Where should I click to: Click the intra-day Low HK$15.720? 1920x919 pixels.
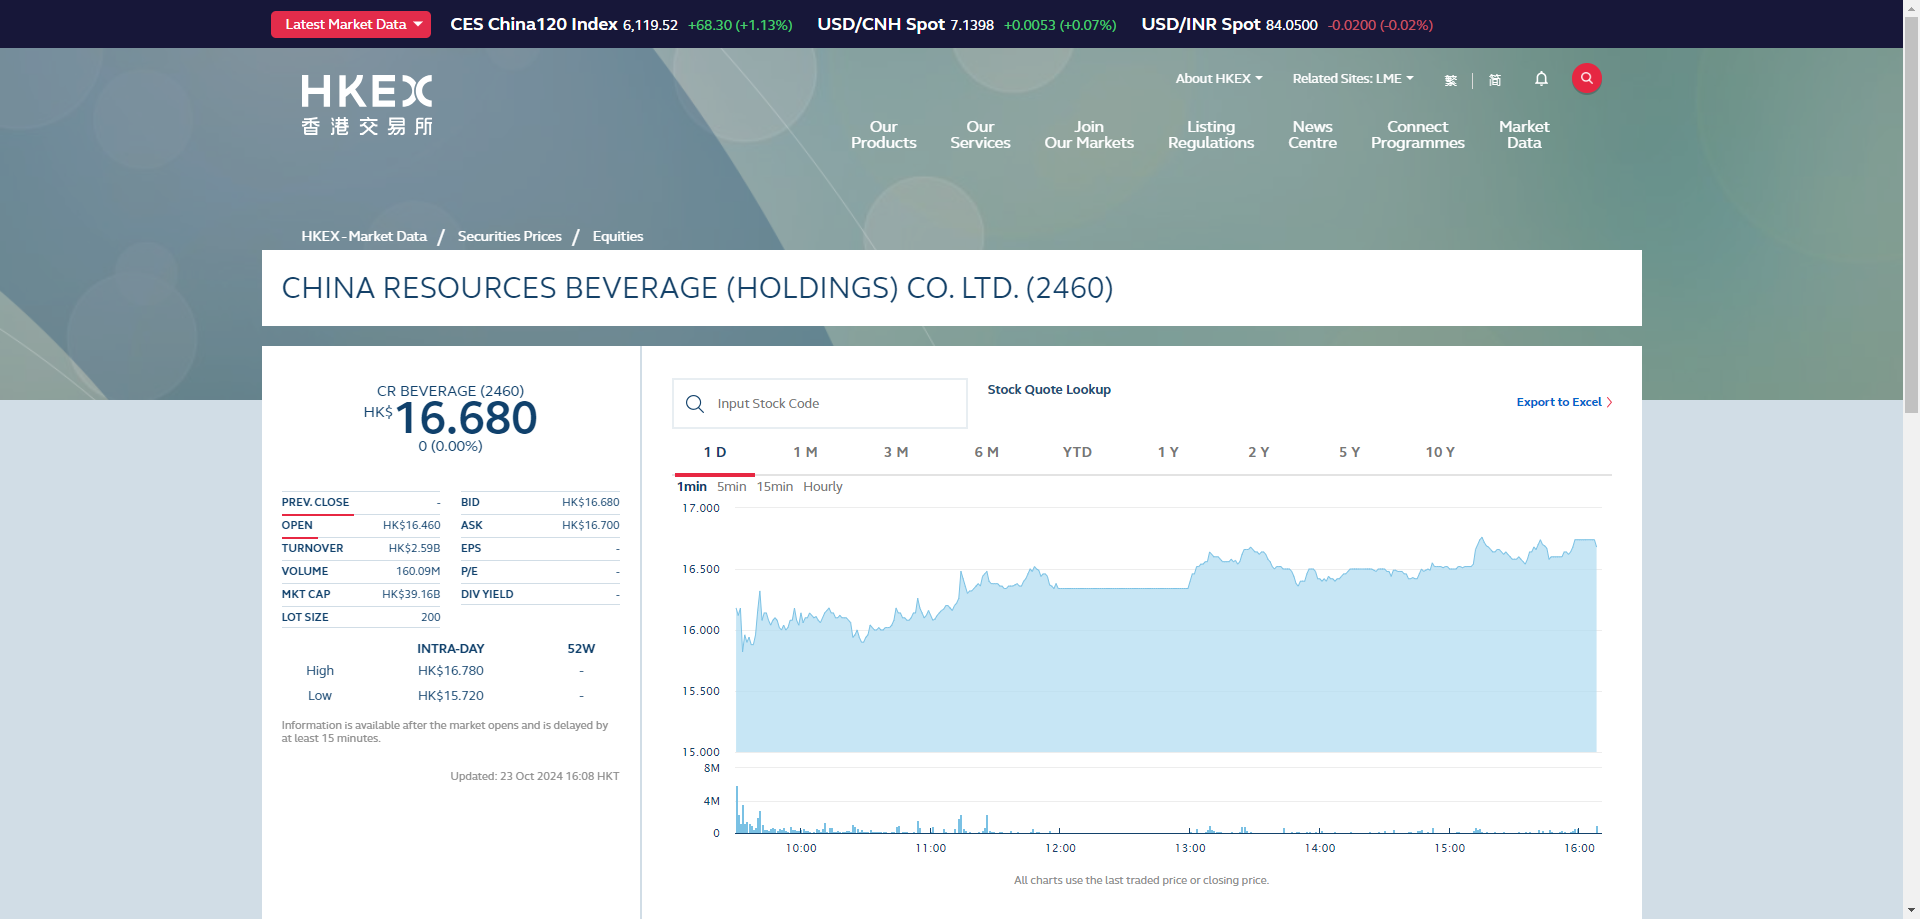tap(450, 696)
